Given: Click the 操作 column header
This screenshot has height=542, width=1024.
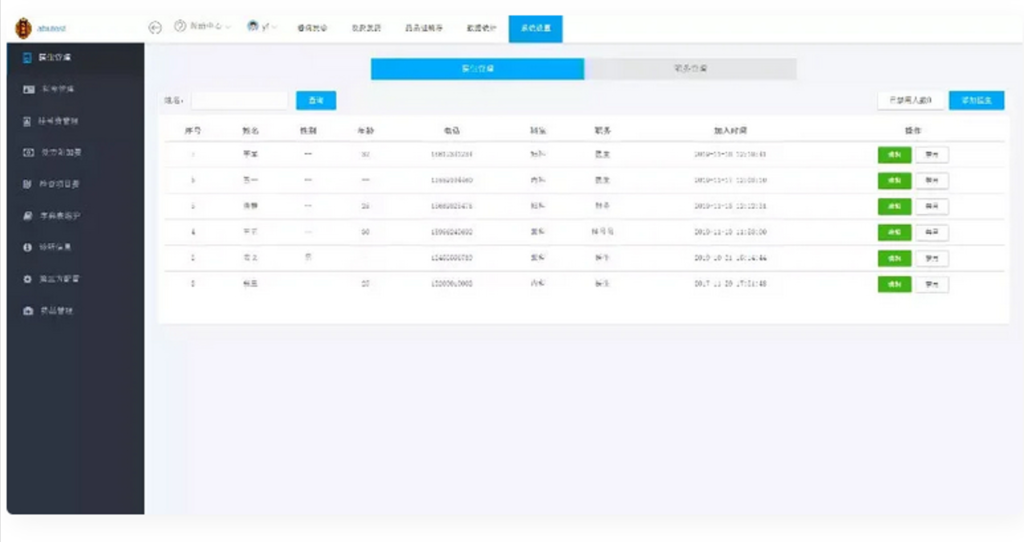Looking at the screenshot, I should point(912,131).
